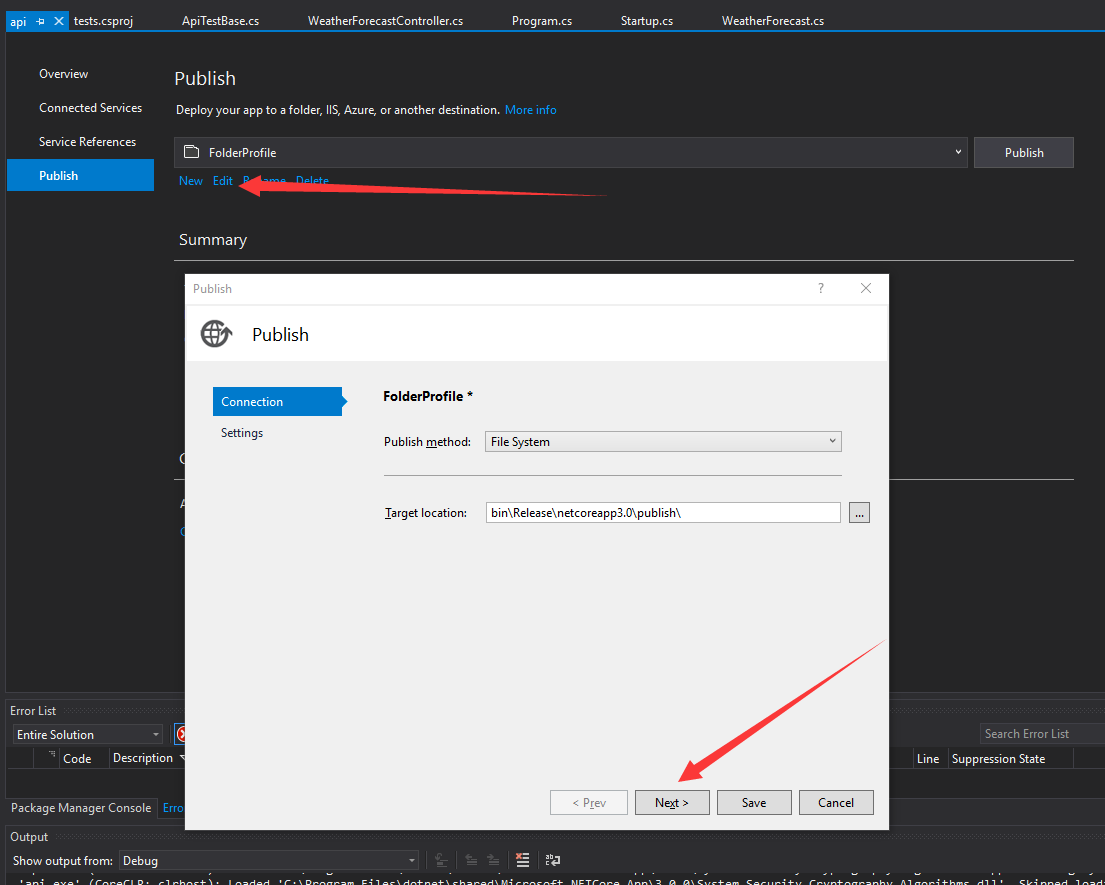Switch to tests.csproj tab
This screenshot has height=885, width=1105.
click(x=104, y=21)
